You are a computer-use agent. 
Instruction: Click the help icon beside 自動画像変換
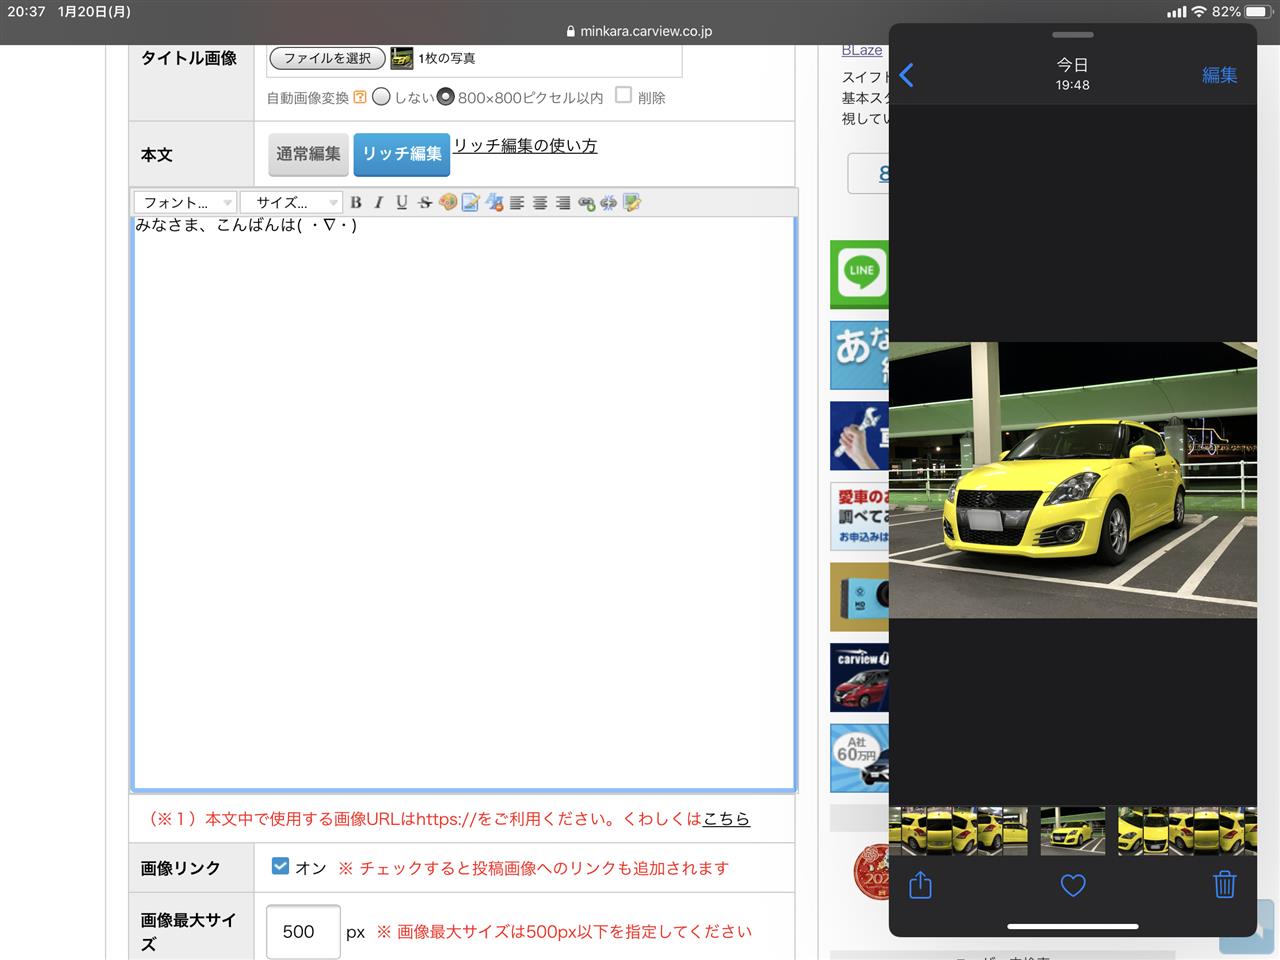(x=360, y=98)
